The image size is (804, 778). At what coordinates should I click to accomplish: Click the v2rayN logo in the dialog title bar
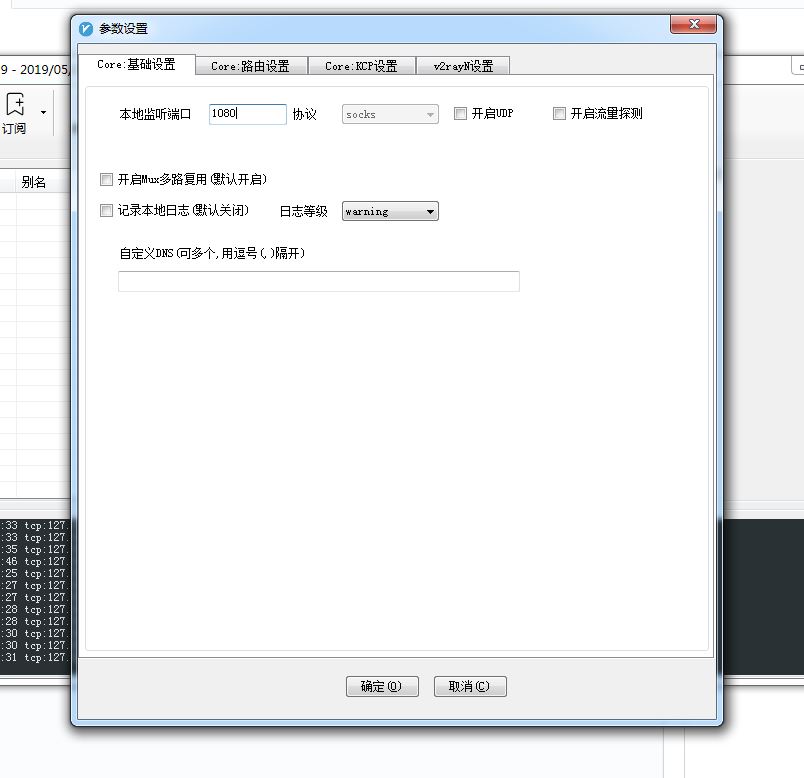(x=84, y=28)
